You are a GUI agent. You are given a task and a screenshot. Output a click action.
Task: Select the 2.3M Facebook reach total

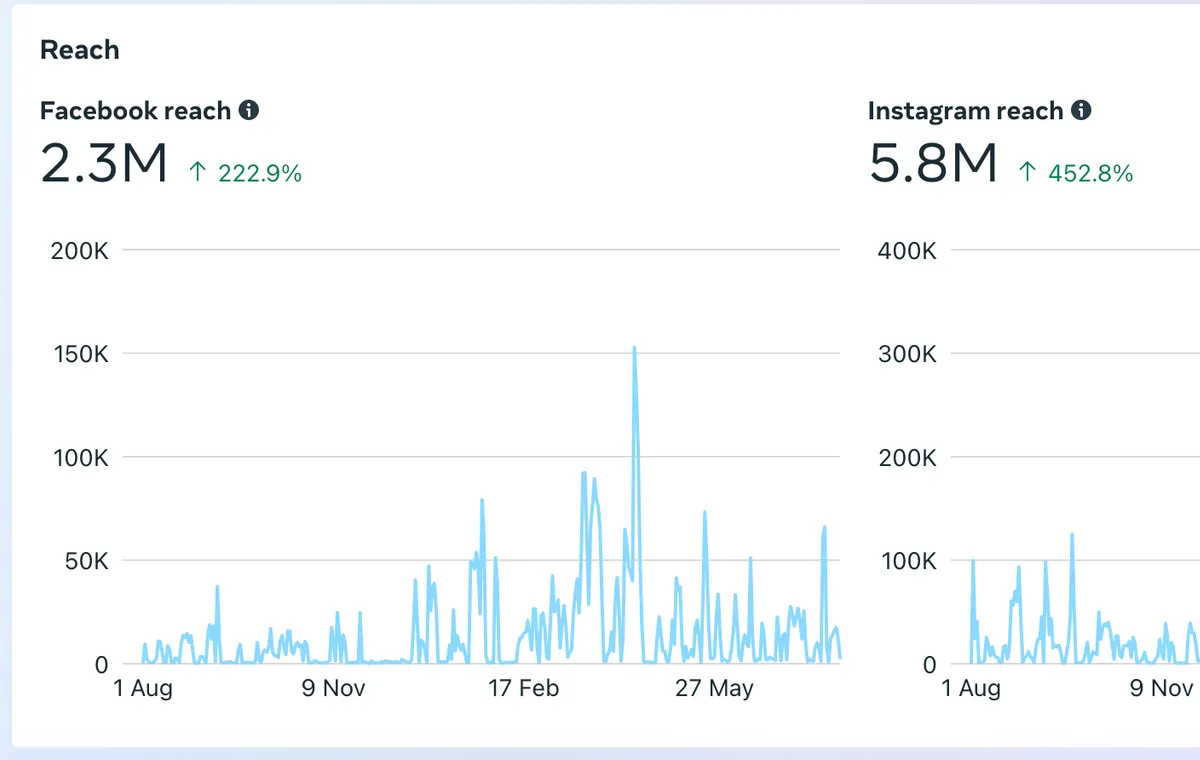click(x=103, y=164)
